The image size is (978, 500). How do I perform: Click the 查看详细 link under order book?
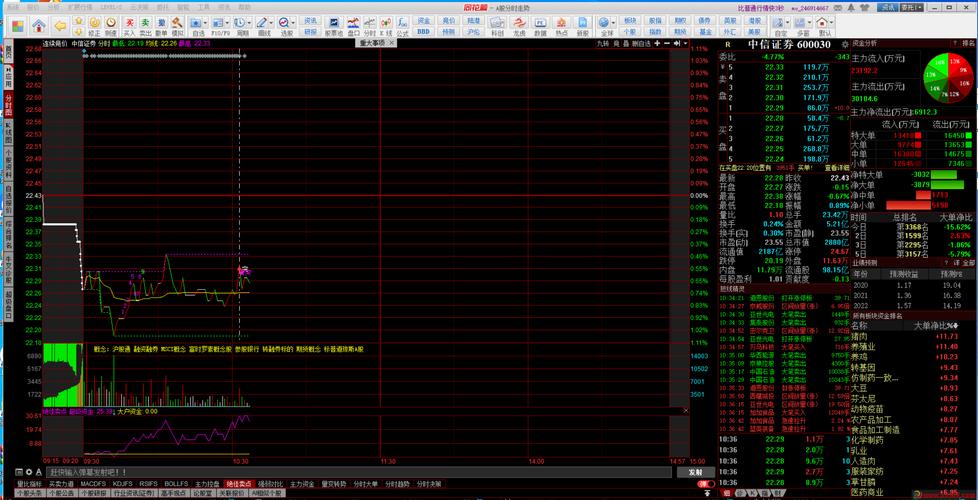(x=837, y=168)
